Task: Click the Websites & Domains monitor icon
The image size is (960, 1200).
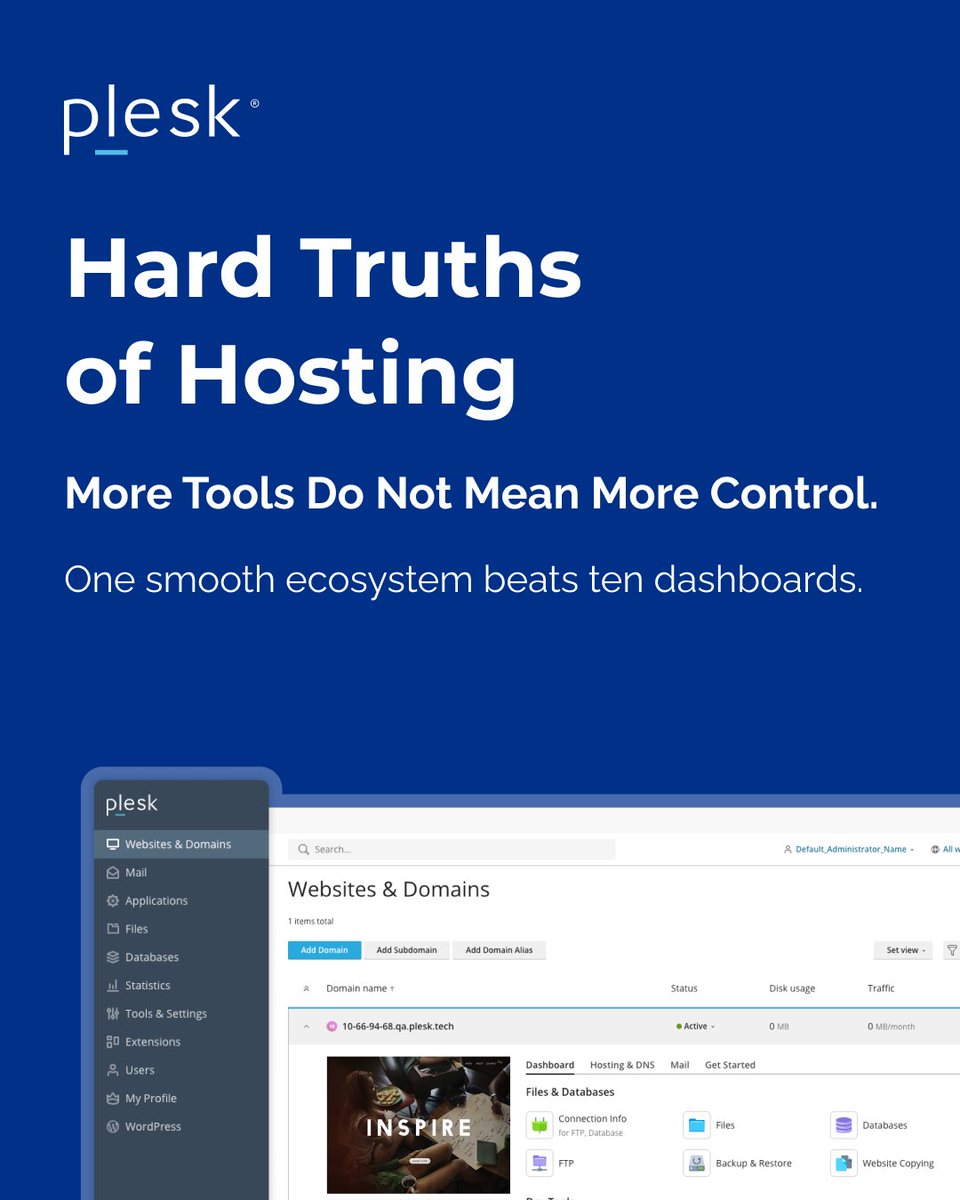Action: pyautogui.click(x=113, y=844)
